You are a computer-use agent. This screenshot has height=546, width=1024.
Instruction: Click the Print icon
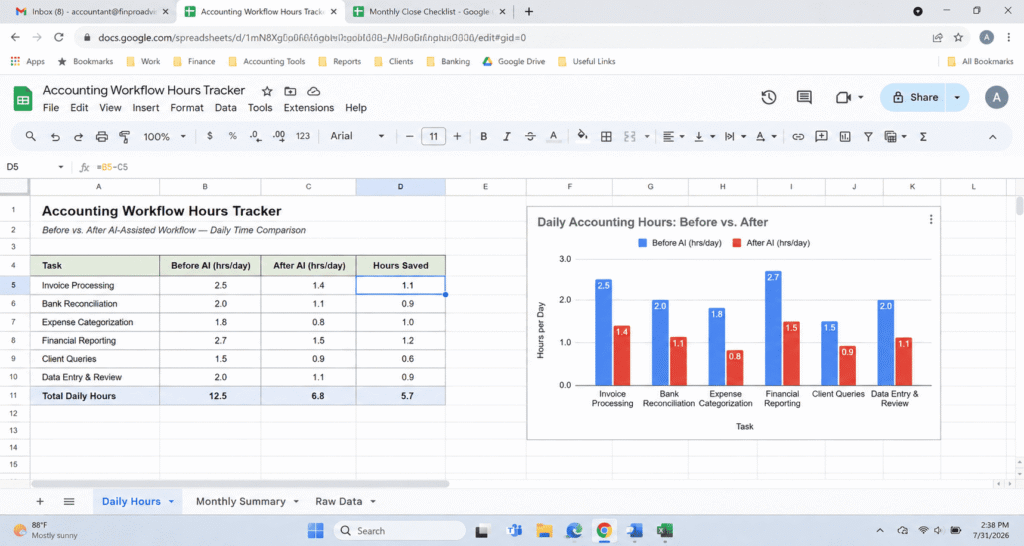coord(101,136)
